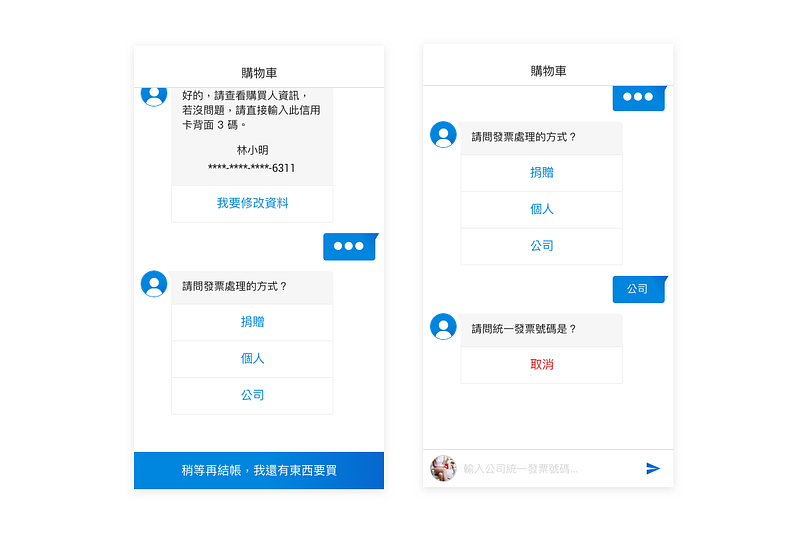Screen dimensions: 800x533
Task: Click the user photo avatar beside input field
Action: pos(443,468)
